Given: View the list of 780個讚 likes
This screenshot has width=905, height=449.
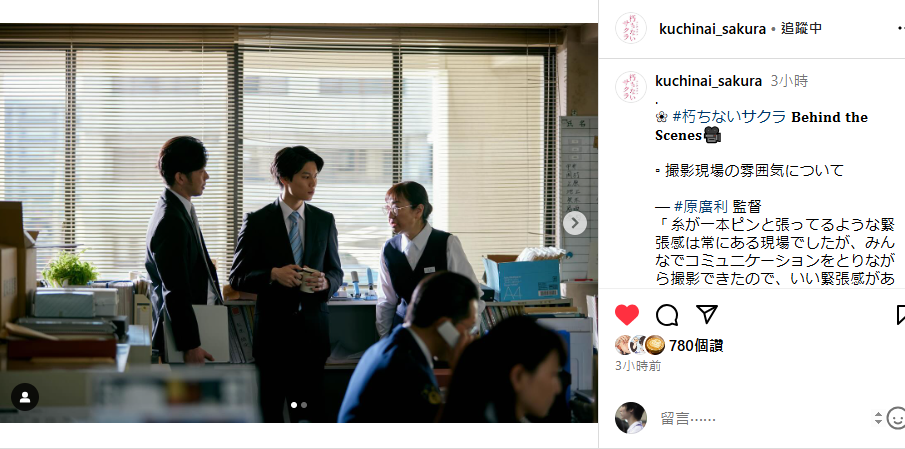Looking at the screenshot, I should [695, 346].
